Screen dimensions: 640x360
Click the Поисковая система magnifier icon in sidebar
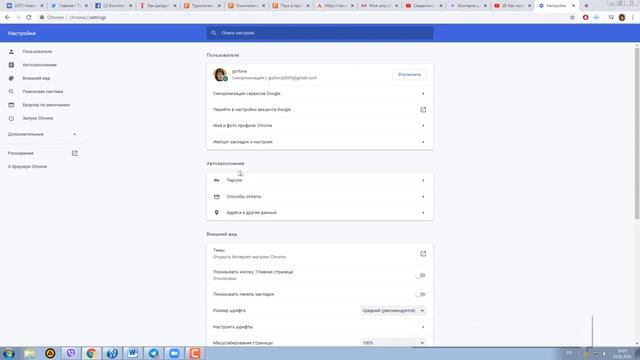11,91
